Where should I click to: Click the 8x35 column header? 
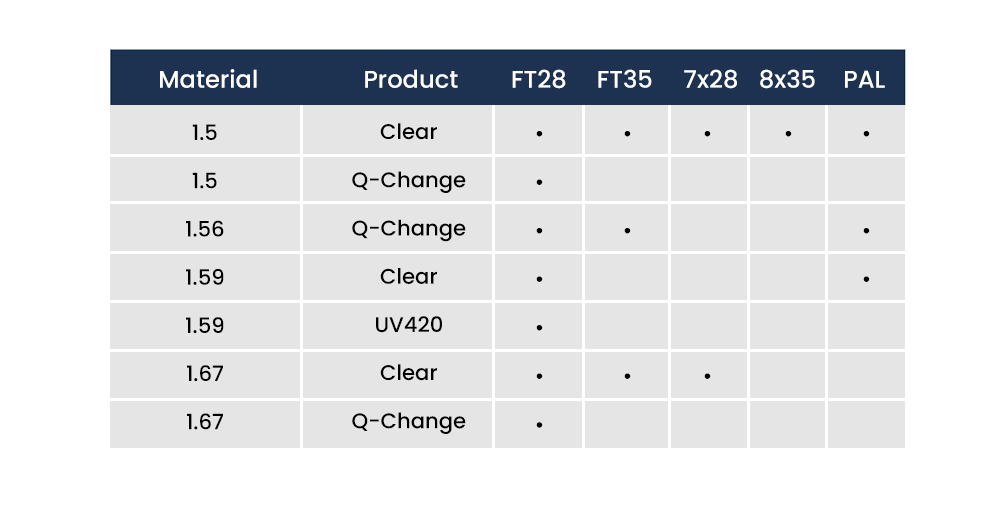[787, 79]
